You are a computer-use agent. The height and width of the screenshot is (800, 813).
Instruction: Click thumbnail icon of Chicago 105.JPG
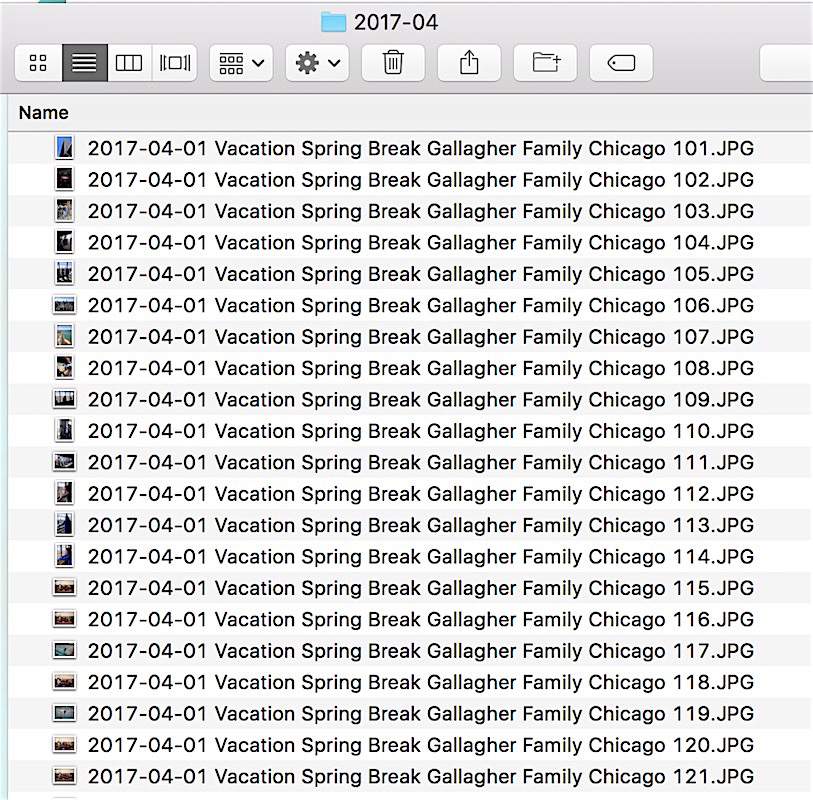64,273
